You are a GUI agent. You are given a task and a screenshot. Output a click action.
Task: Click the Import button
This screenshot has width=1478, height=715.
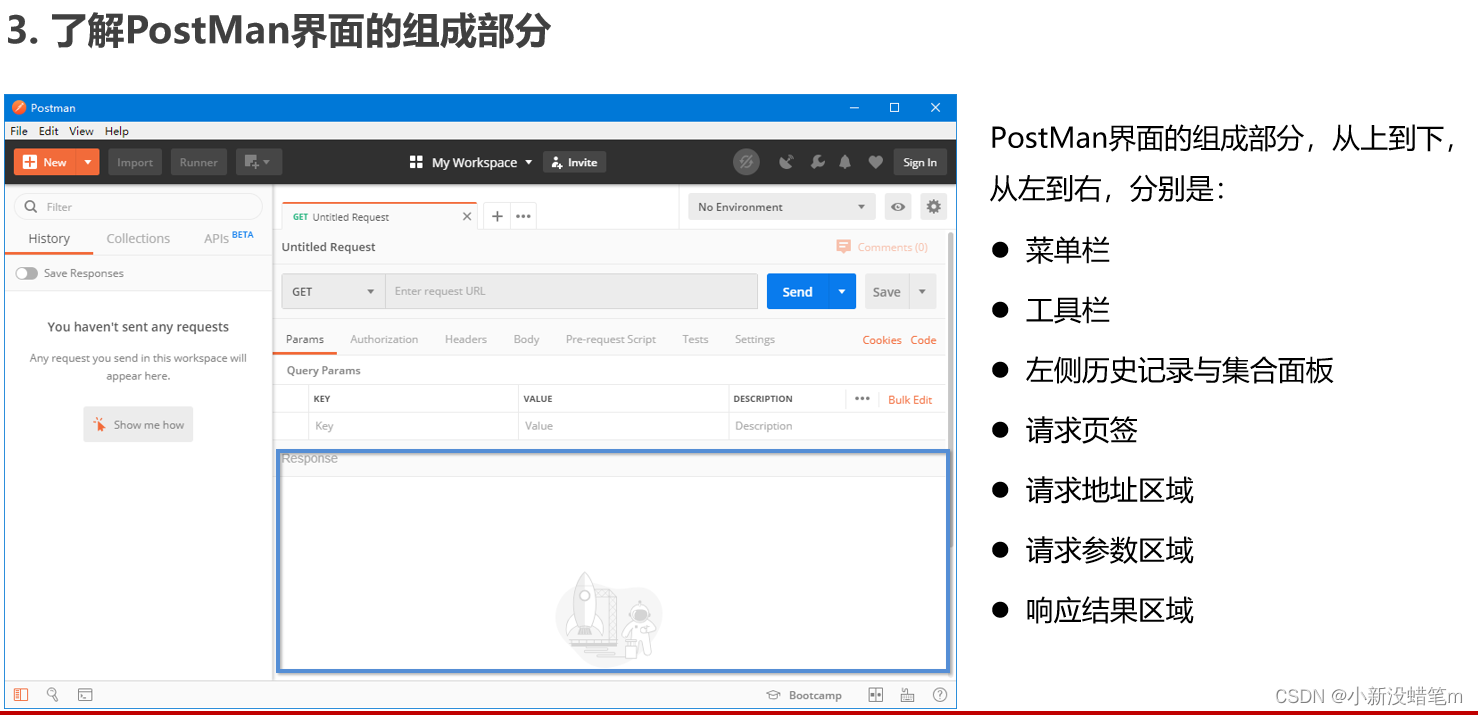(x=135, y=162)
